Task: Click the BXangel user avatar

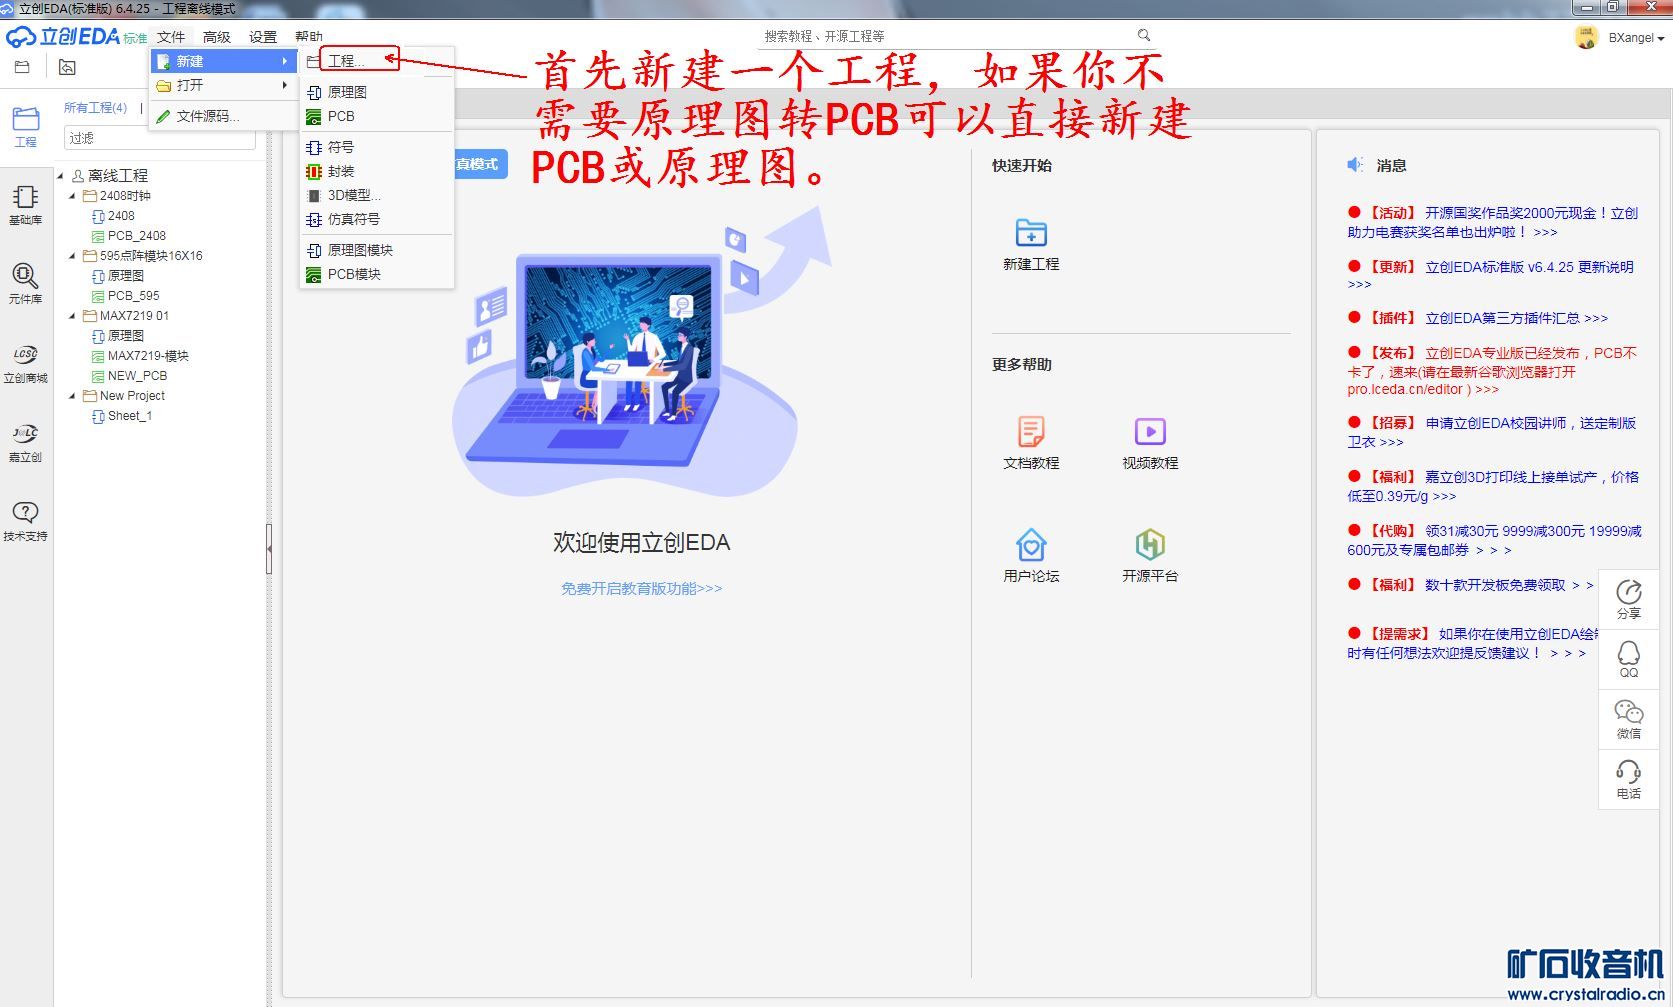Action: (1586, 37)
